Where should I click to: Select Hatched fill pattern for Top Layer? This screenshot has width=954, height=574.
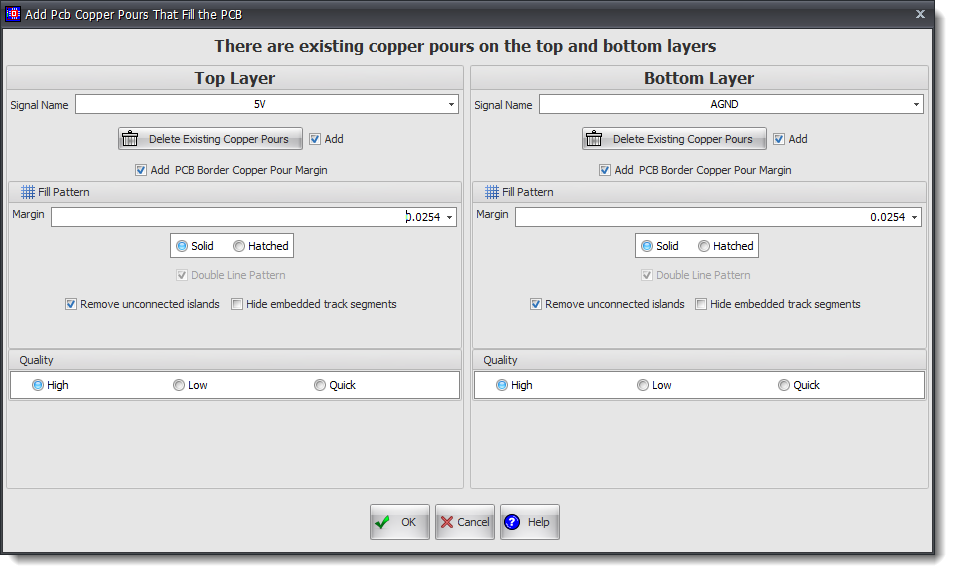(x=239, y=246)
